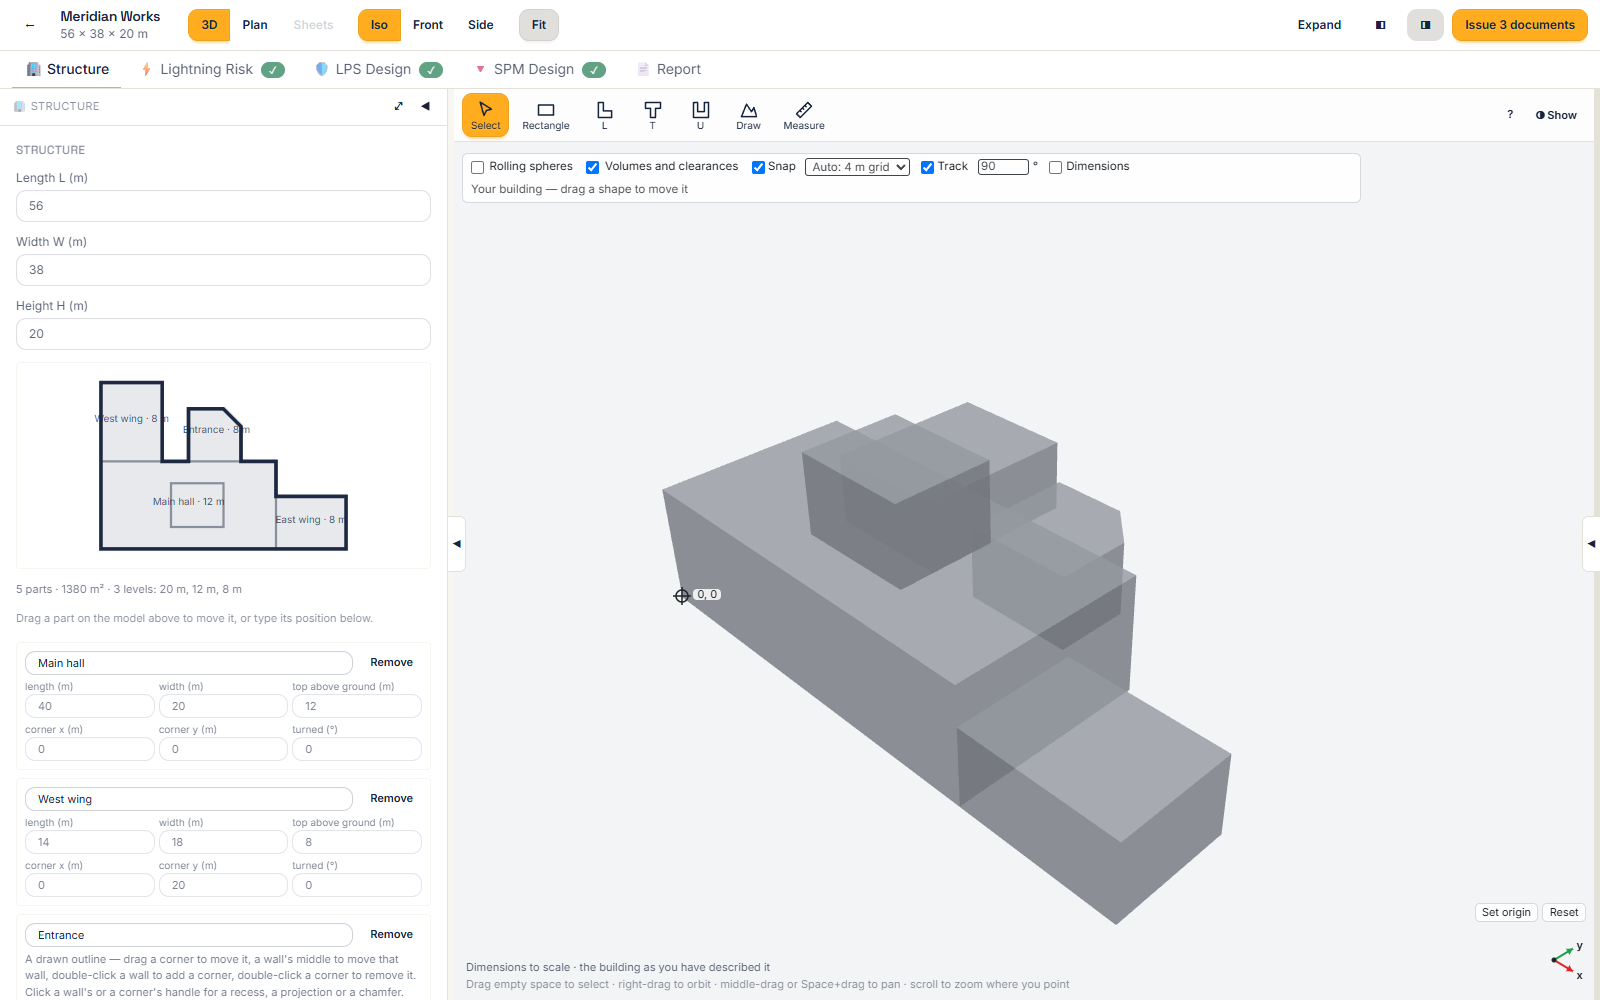Click the left split-view layout icon
Screen dimensions: 1600x1000
pyautogui.click(x=1381, y=25)
